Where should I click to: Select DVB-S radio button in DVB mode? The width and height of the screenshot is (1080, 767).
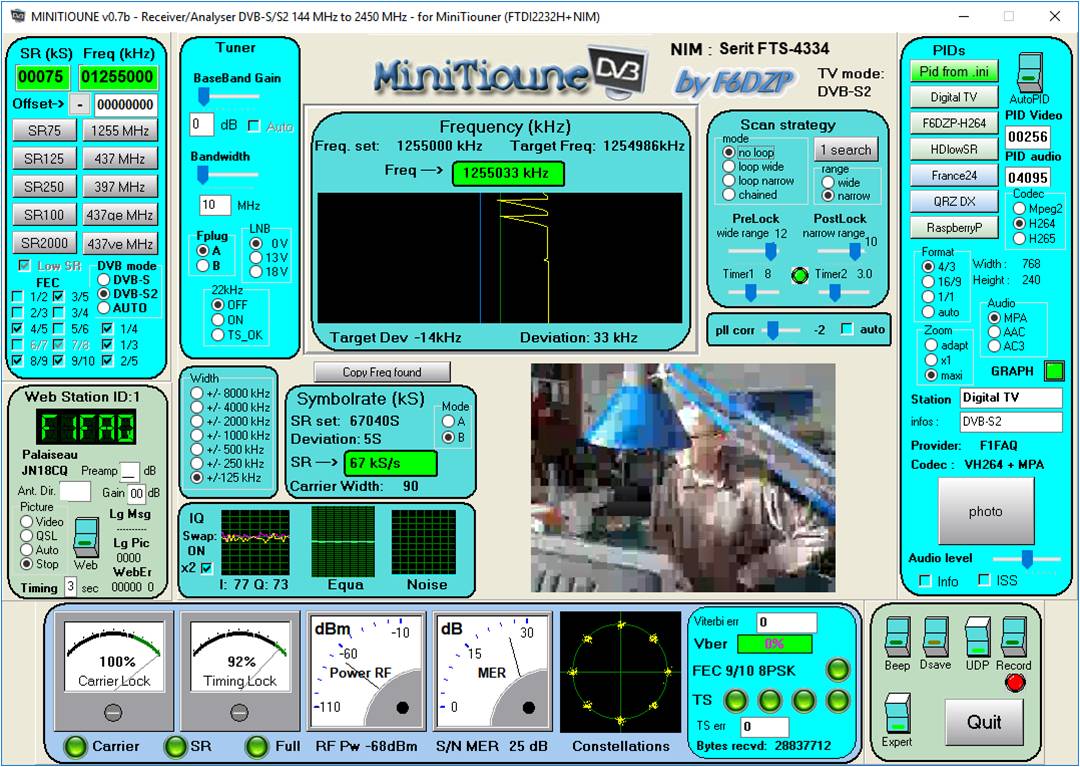[104, 280]
